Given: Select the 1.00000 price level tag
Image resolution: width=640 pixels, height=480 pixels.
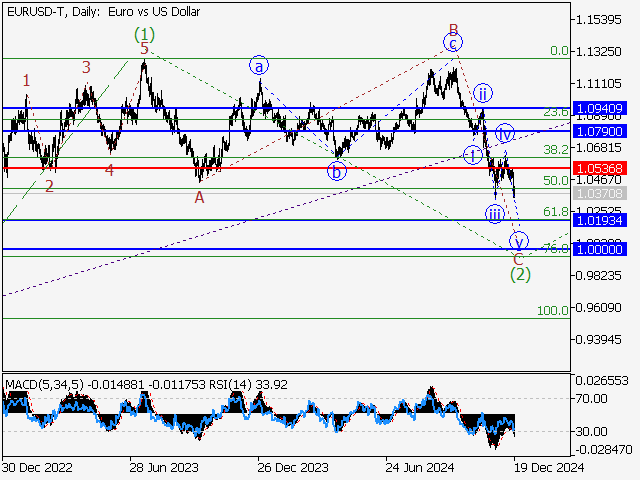Looking at the screenshot, I should 599,249.
